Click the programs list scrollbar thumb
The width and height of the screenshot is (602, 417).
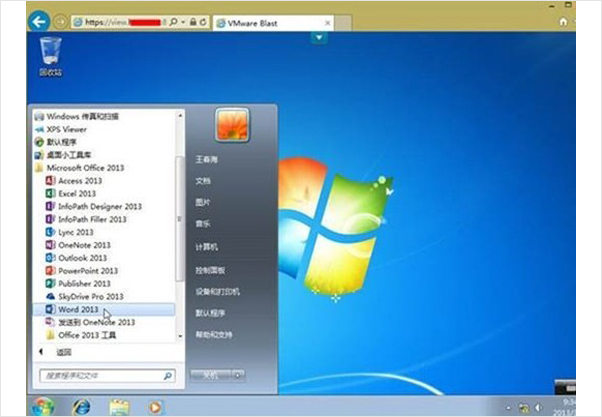click(x=179, y=219)
